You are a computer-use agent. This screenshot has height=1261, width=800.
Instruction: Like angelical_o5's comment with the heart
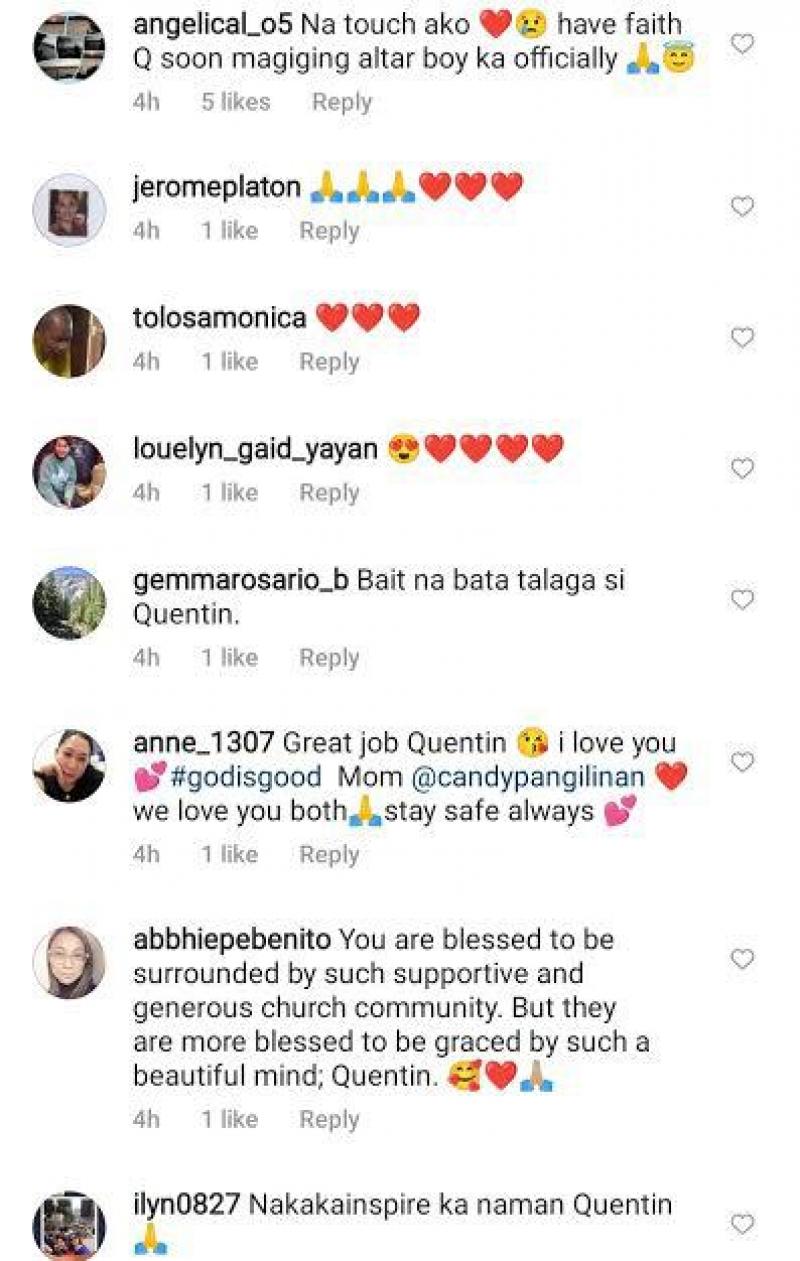(x=742, y=44)
